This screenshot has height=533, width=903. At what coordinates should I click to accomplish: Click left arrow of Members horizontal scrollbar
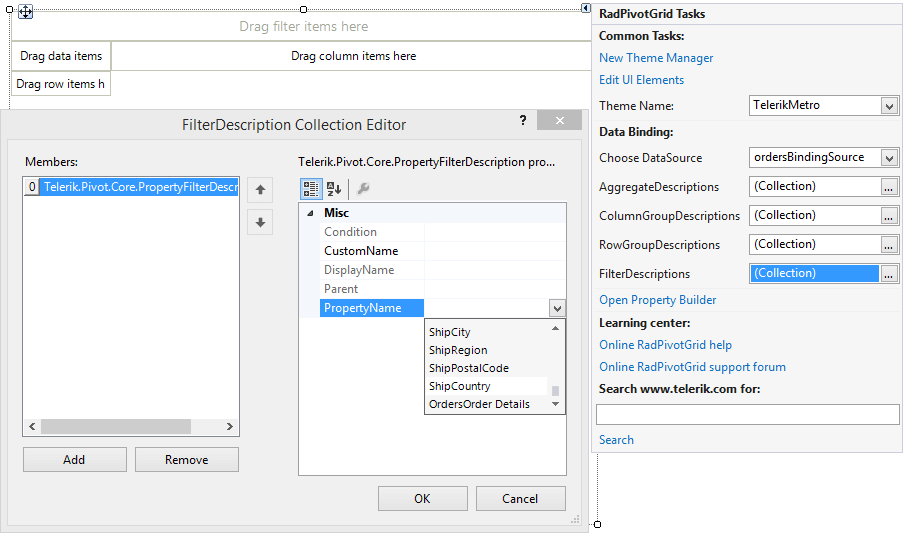point(32,427)
